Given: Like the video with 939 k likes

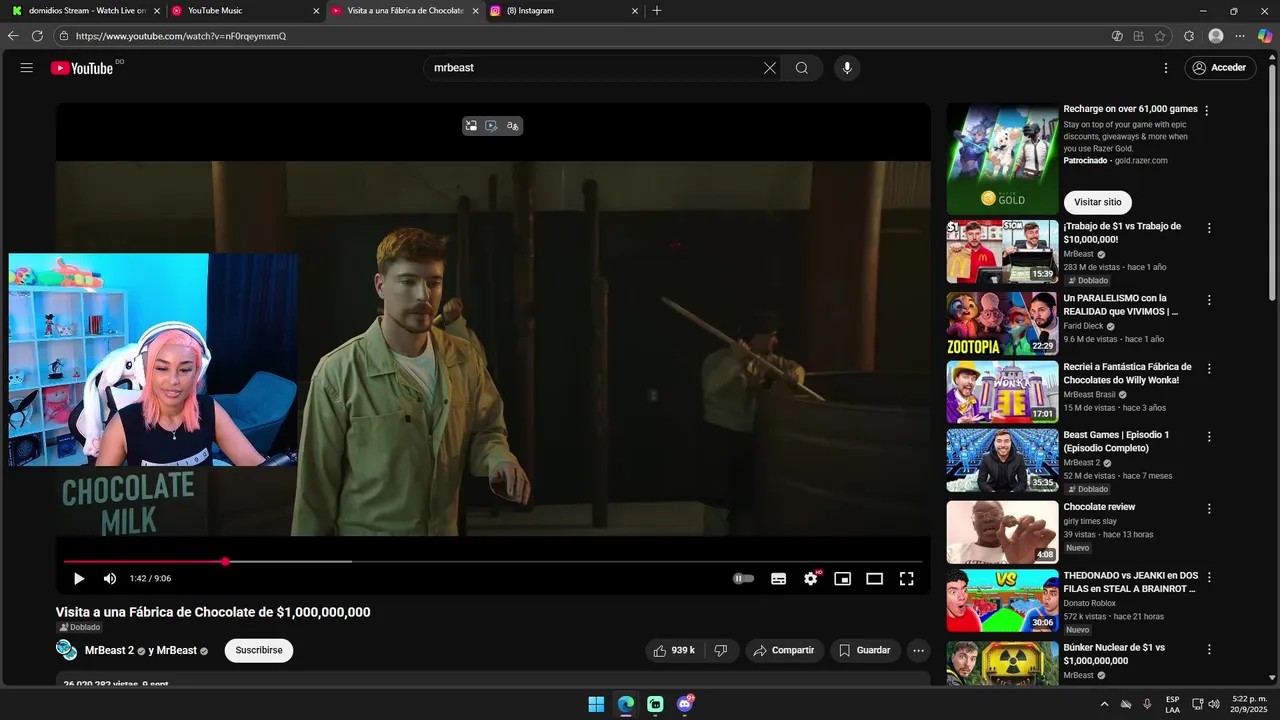Looking at the screenshot, I should [674, 651].
